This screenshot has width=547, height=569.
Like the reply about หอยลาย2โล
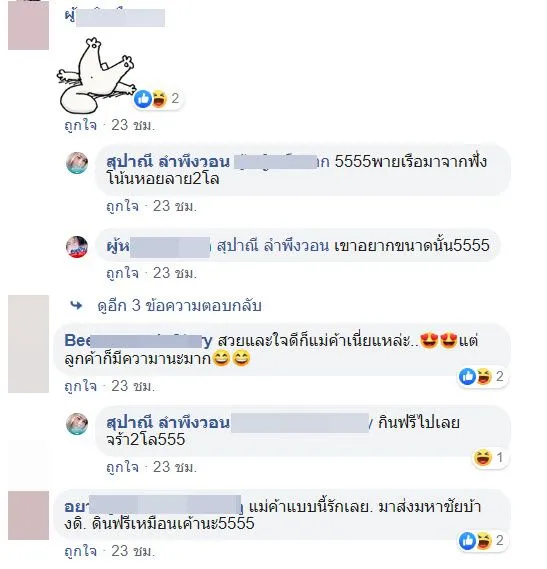pyautogui.click(x=122, y=206)
